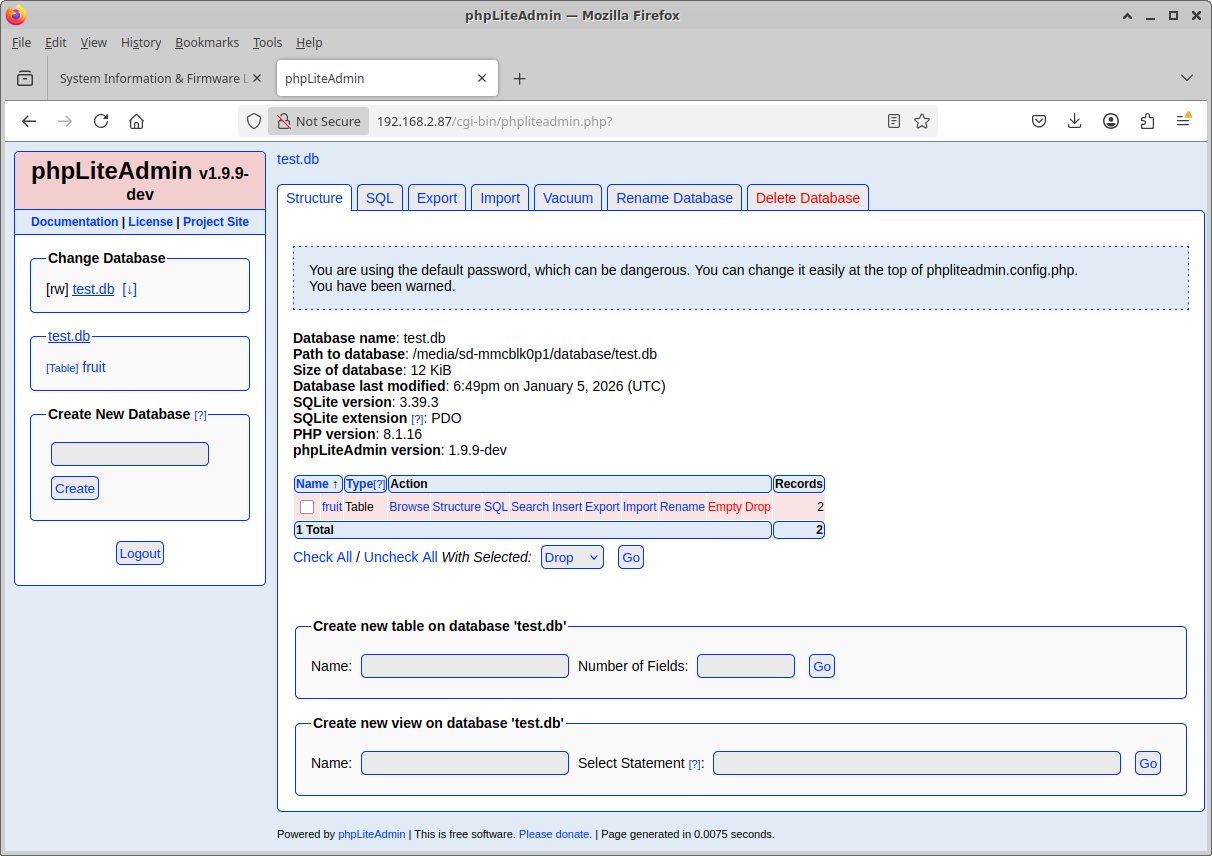
Task: Click Uncheck All tables link
Action: point(400,557)
